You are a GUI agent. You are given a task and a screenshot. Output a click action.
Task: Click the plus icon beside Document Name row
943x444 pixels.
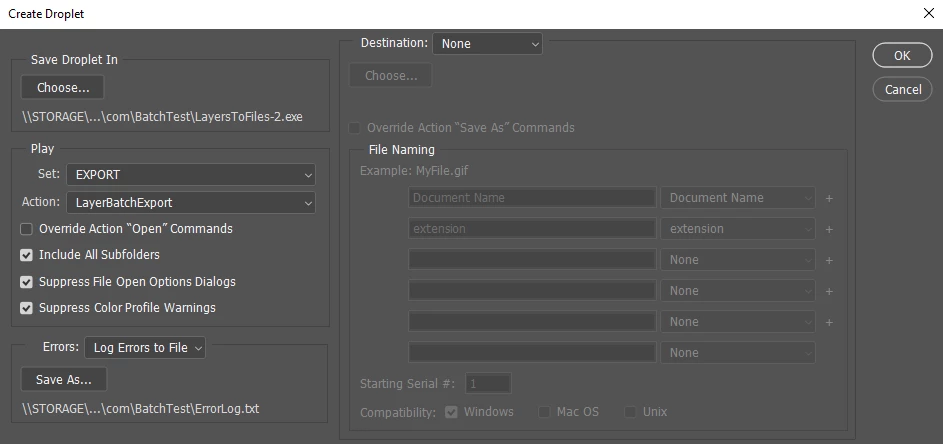click(829, 198)
